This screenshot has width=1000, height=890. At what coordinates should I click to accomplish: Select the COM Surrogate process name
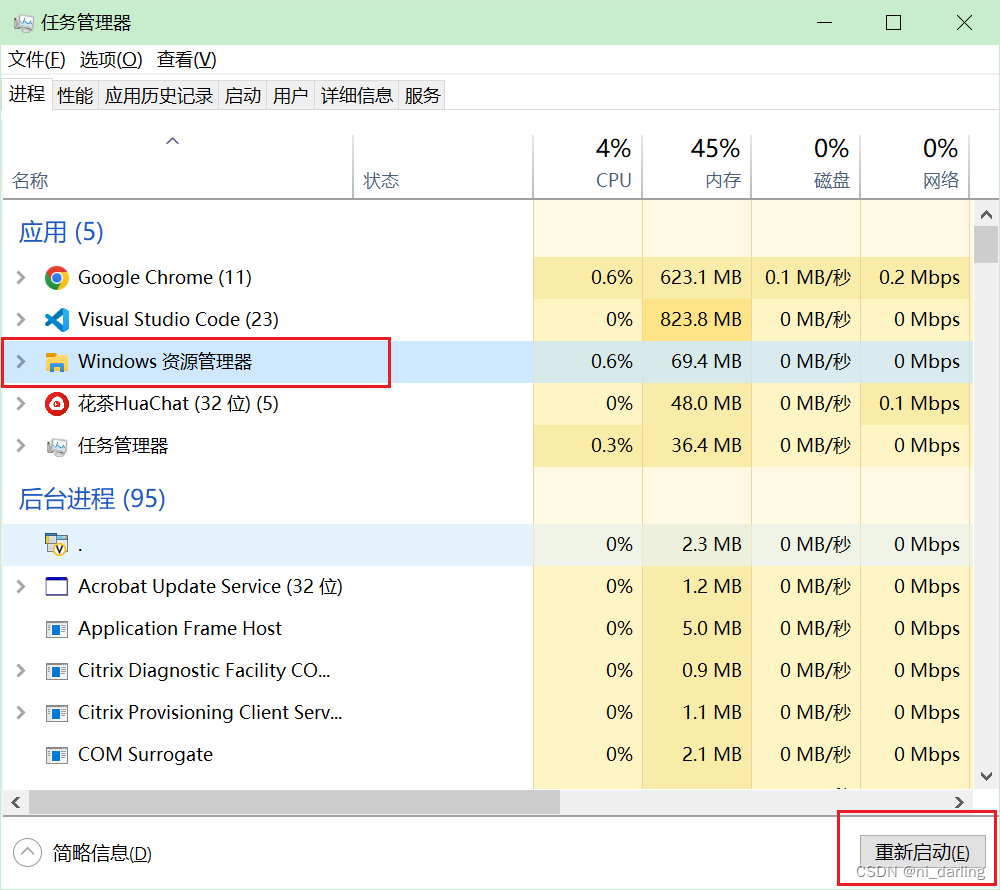145,754
